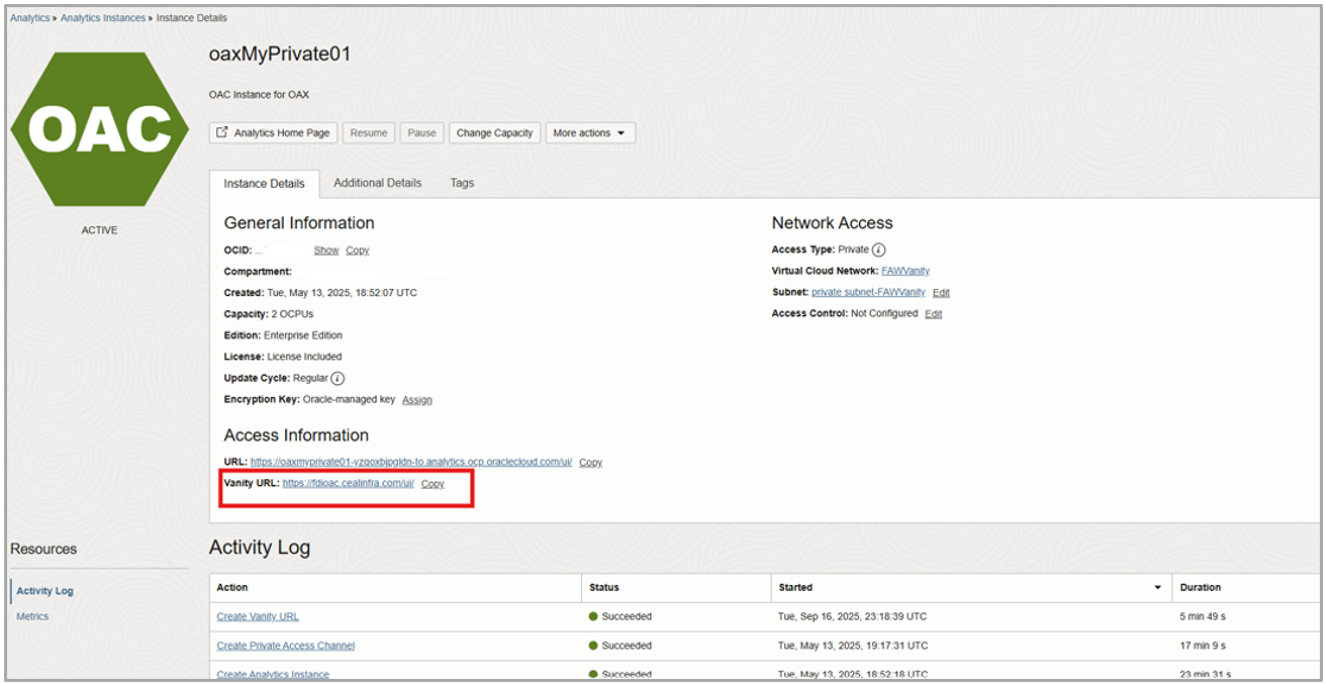This screenshot has width=1326, height=684.
Task: Switch to the Additional Details tab
Action: pos(377,183)
